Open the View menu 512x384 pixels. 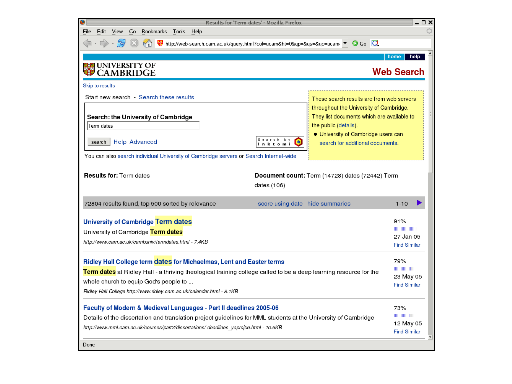coord(117,31)
